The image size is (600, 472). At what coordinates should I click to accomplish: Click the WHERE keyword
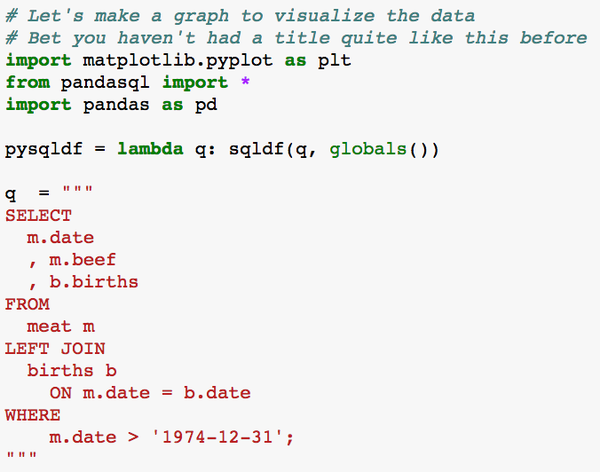point(32,414)
